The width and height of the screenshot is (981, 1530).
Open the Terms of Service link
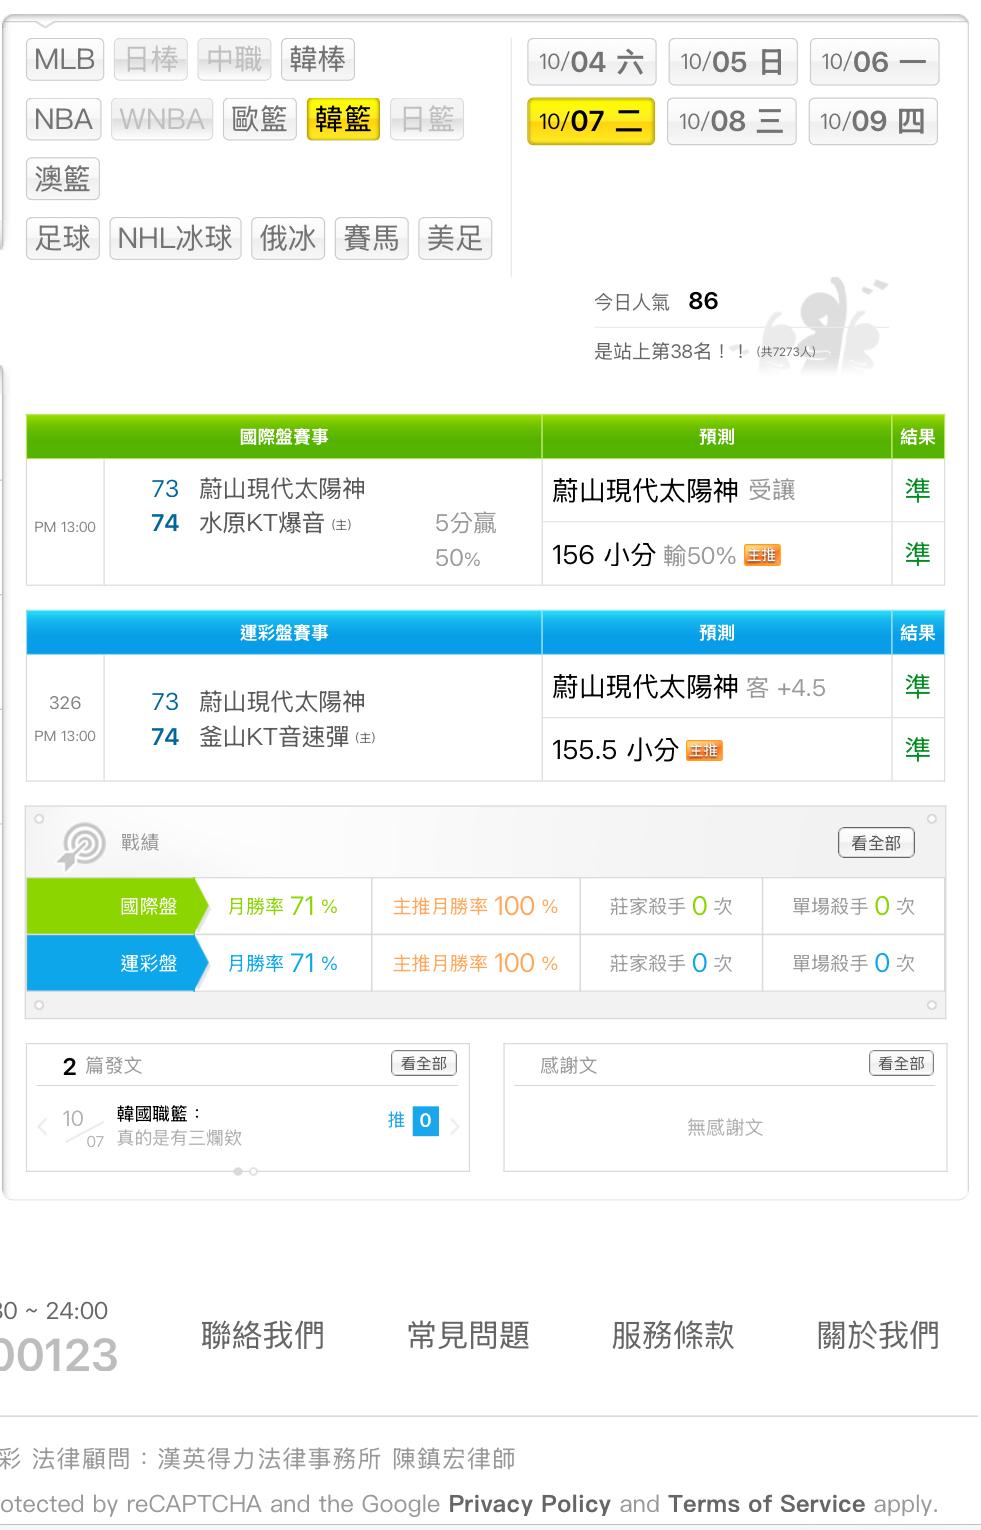tap(767, 1504)
